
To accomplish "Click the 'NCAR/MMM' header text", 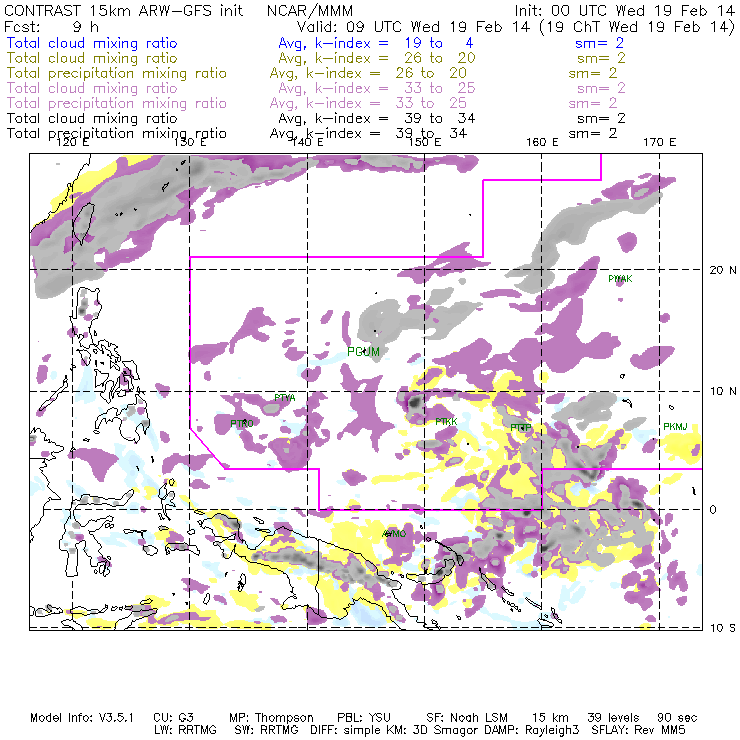I will tap(310, 10).
